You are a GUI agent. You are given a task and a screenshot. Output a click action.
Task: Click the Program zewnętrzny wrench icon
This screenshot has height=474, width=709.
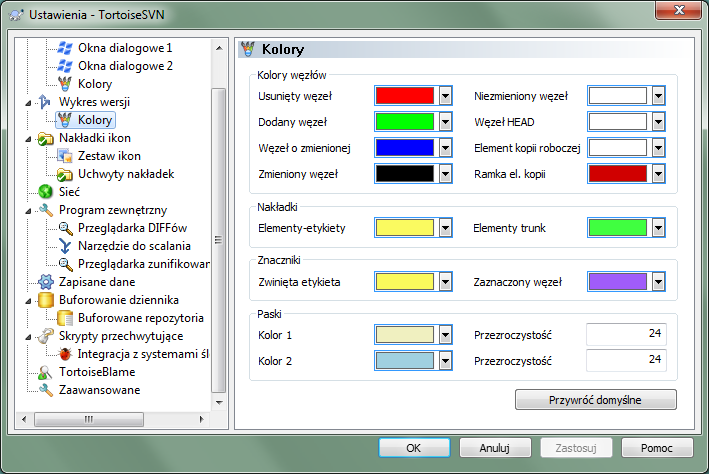(x=45, y=210)
